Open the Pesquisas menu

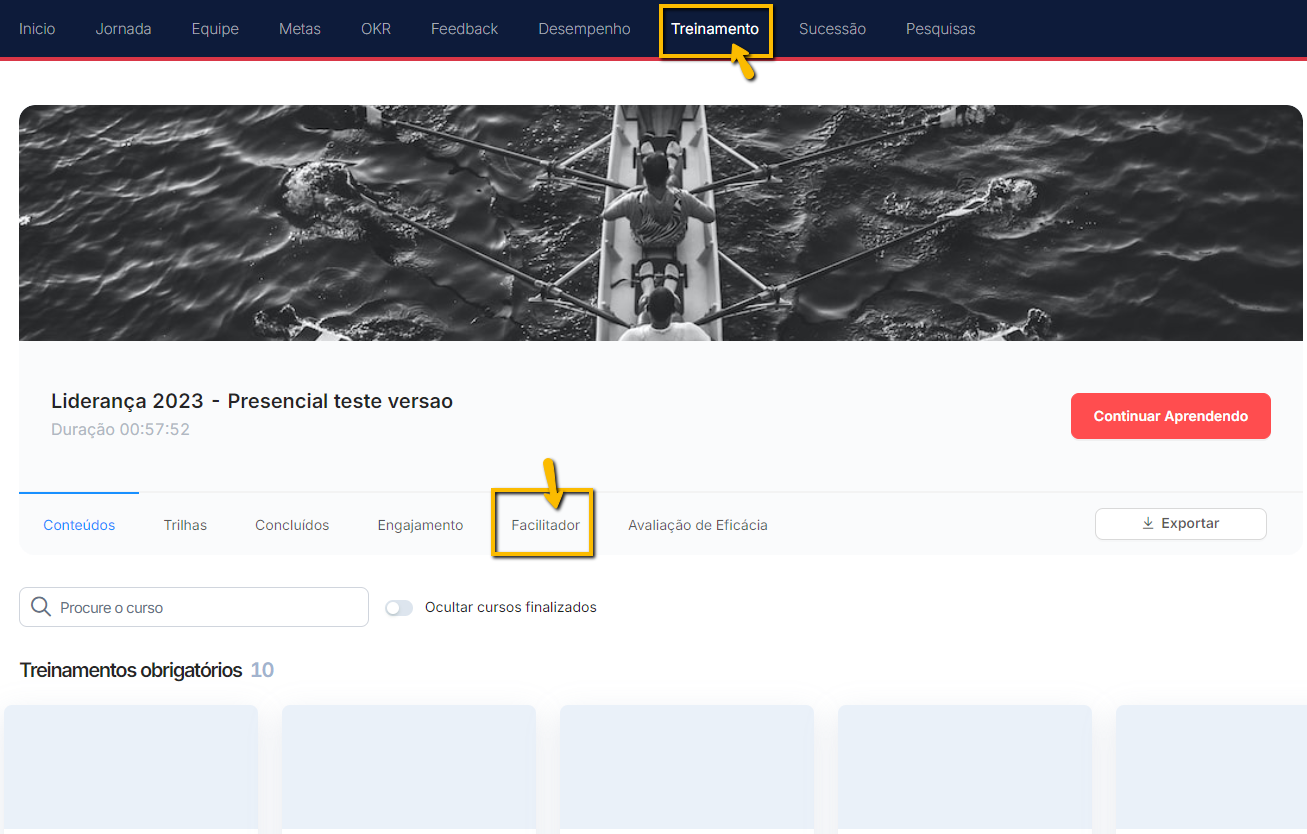pos(940,29)
